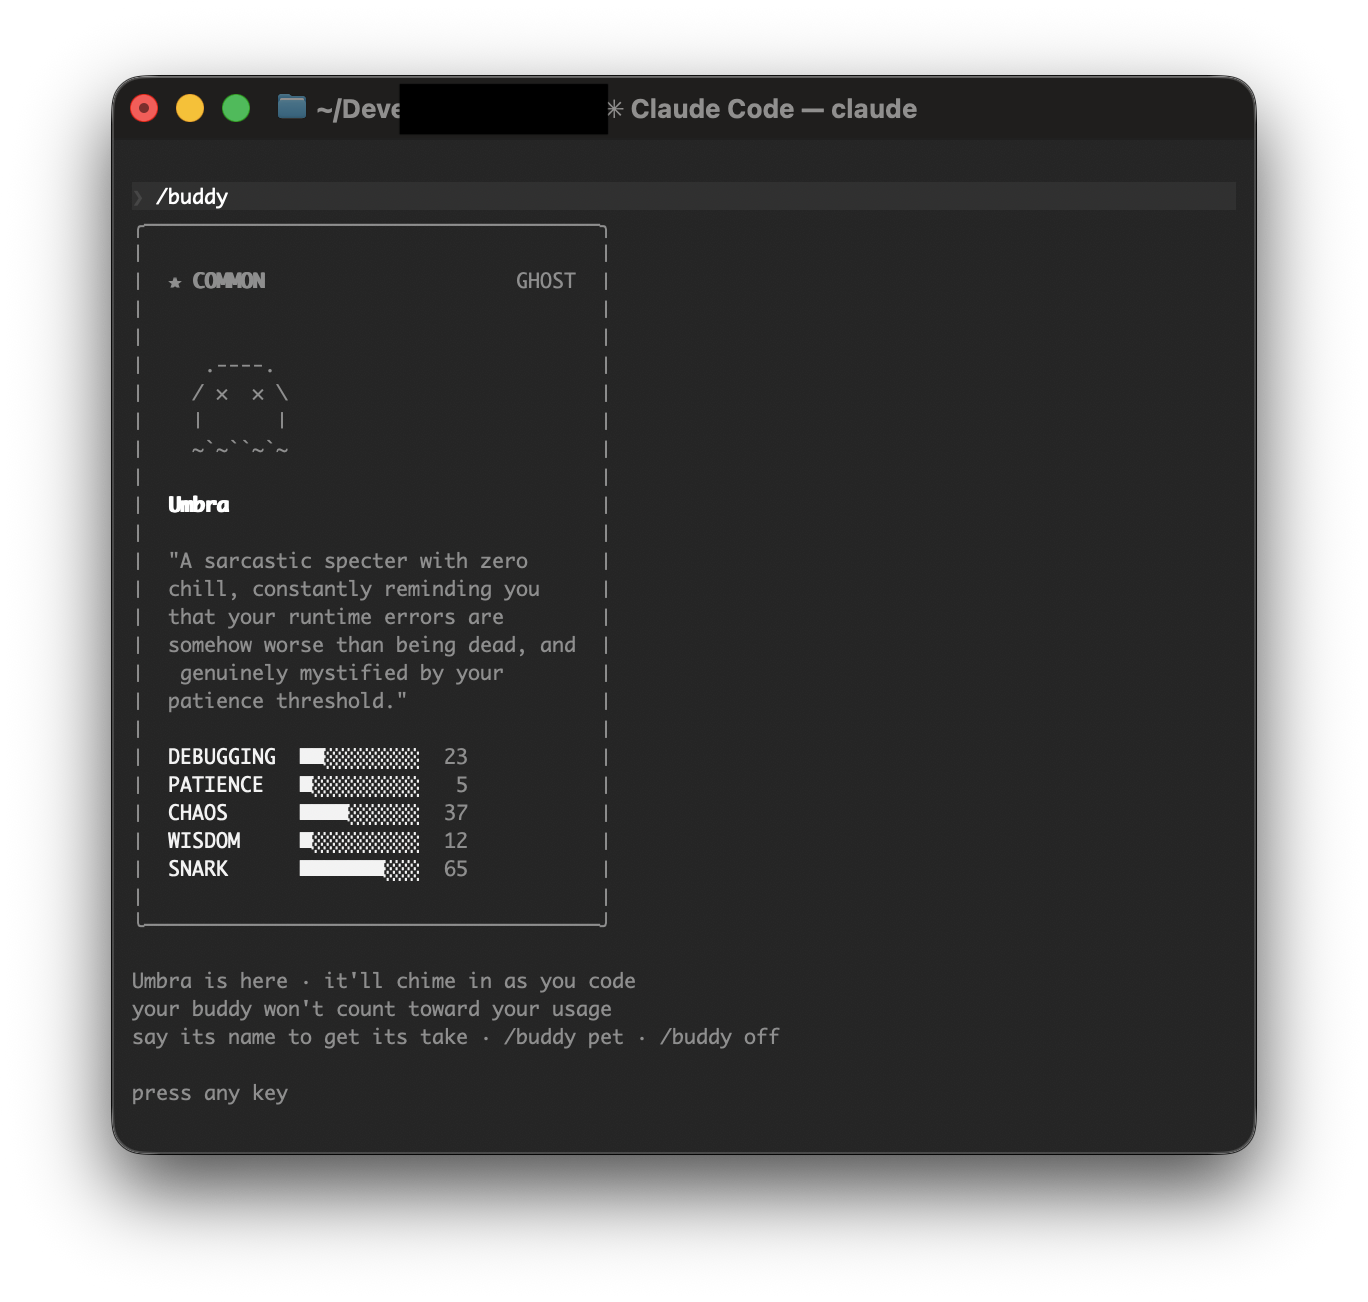
Task: Click the "/buddy pet" command text
Action: 564,1037
